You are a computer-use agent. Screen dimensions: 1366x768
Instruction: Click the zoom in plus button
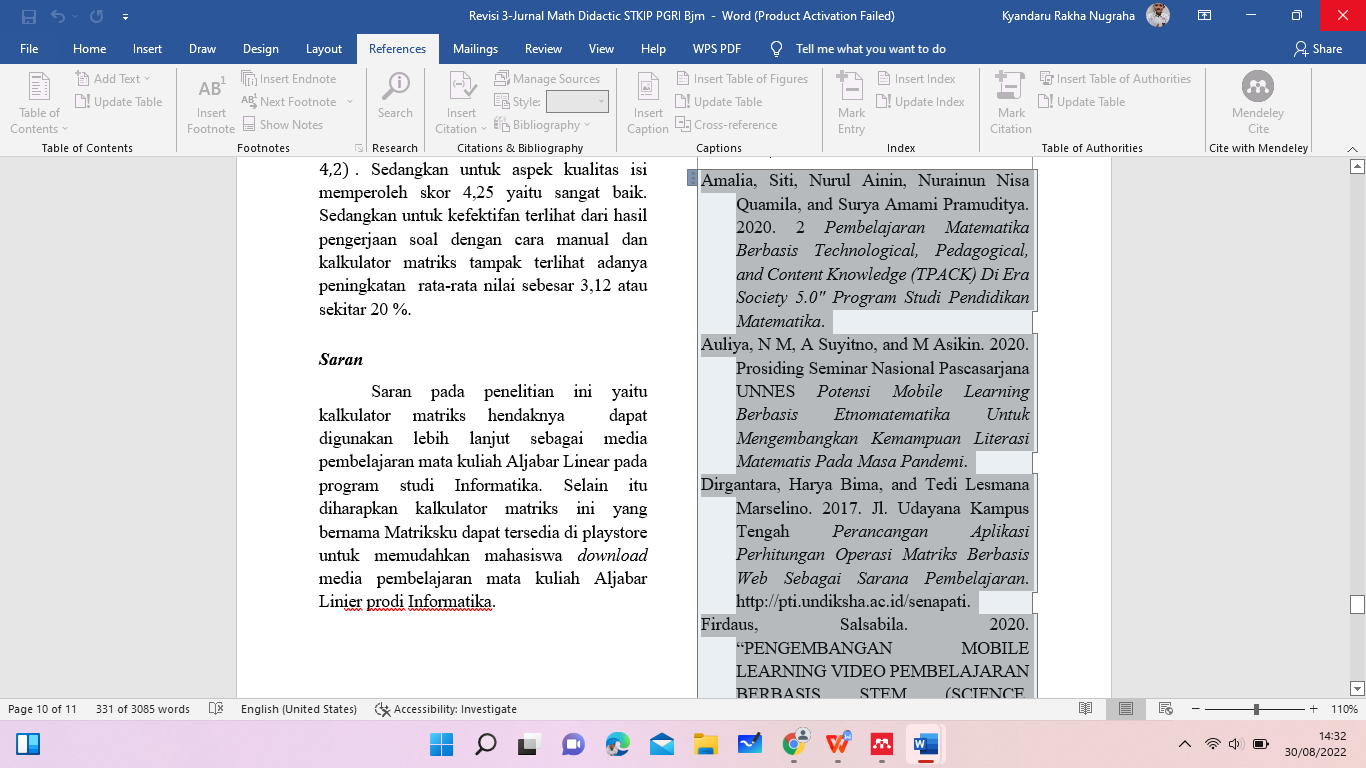(x=1316, y=709)
